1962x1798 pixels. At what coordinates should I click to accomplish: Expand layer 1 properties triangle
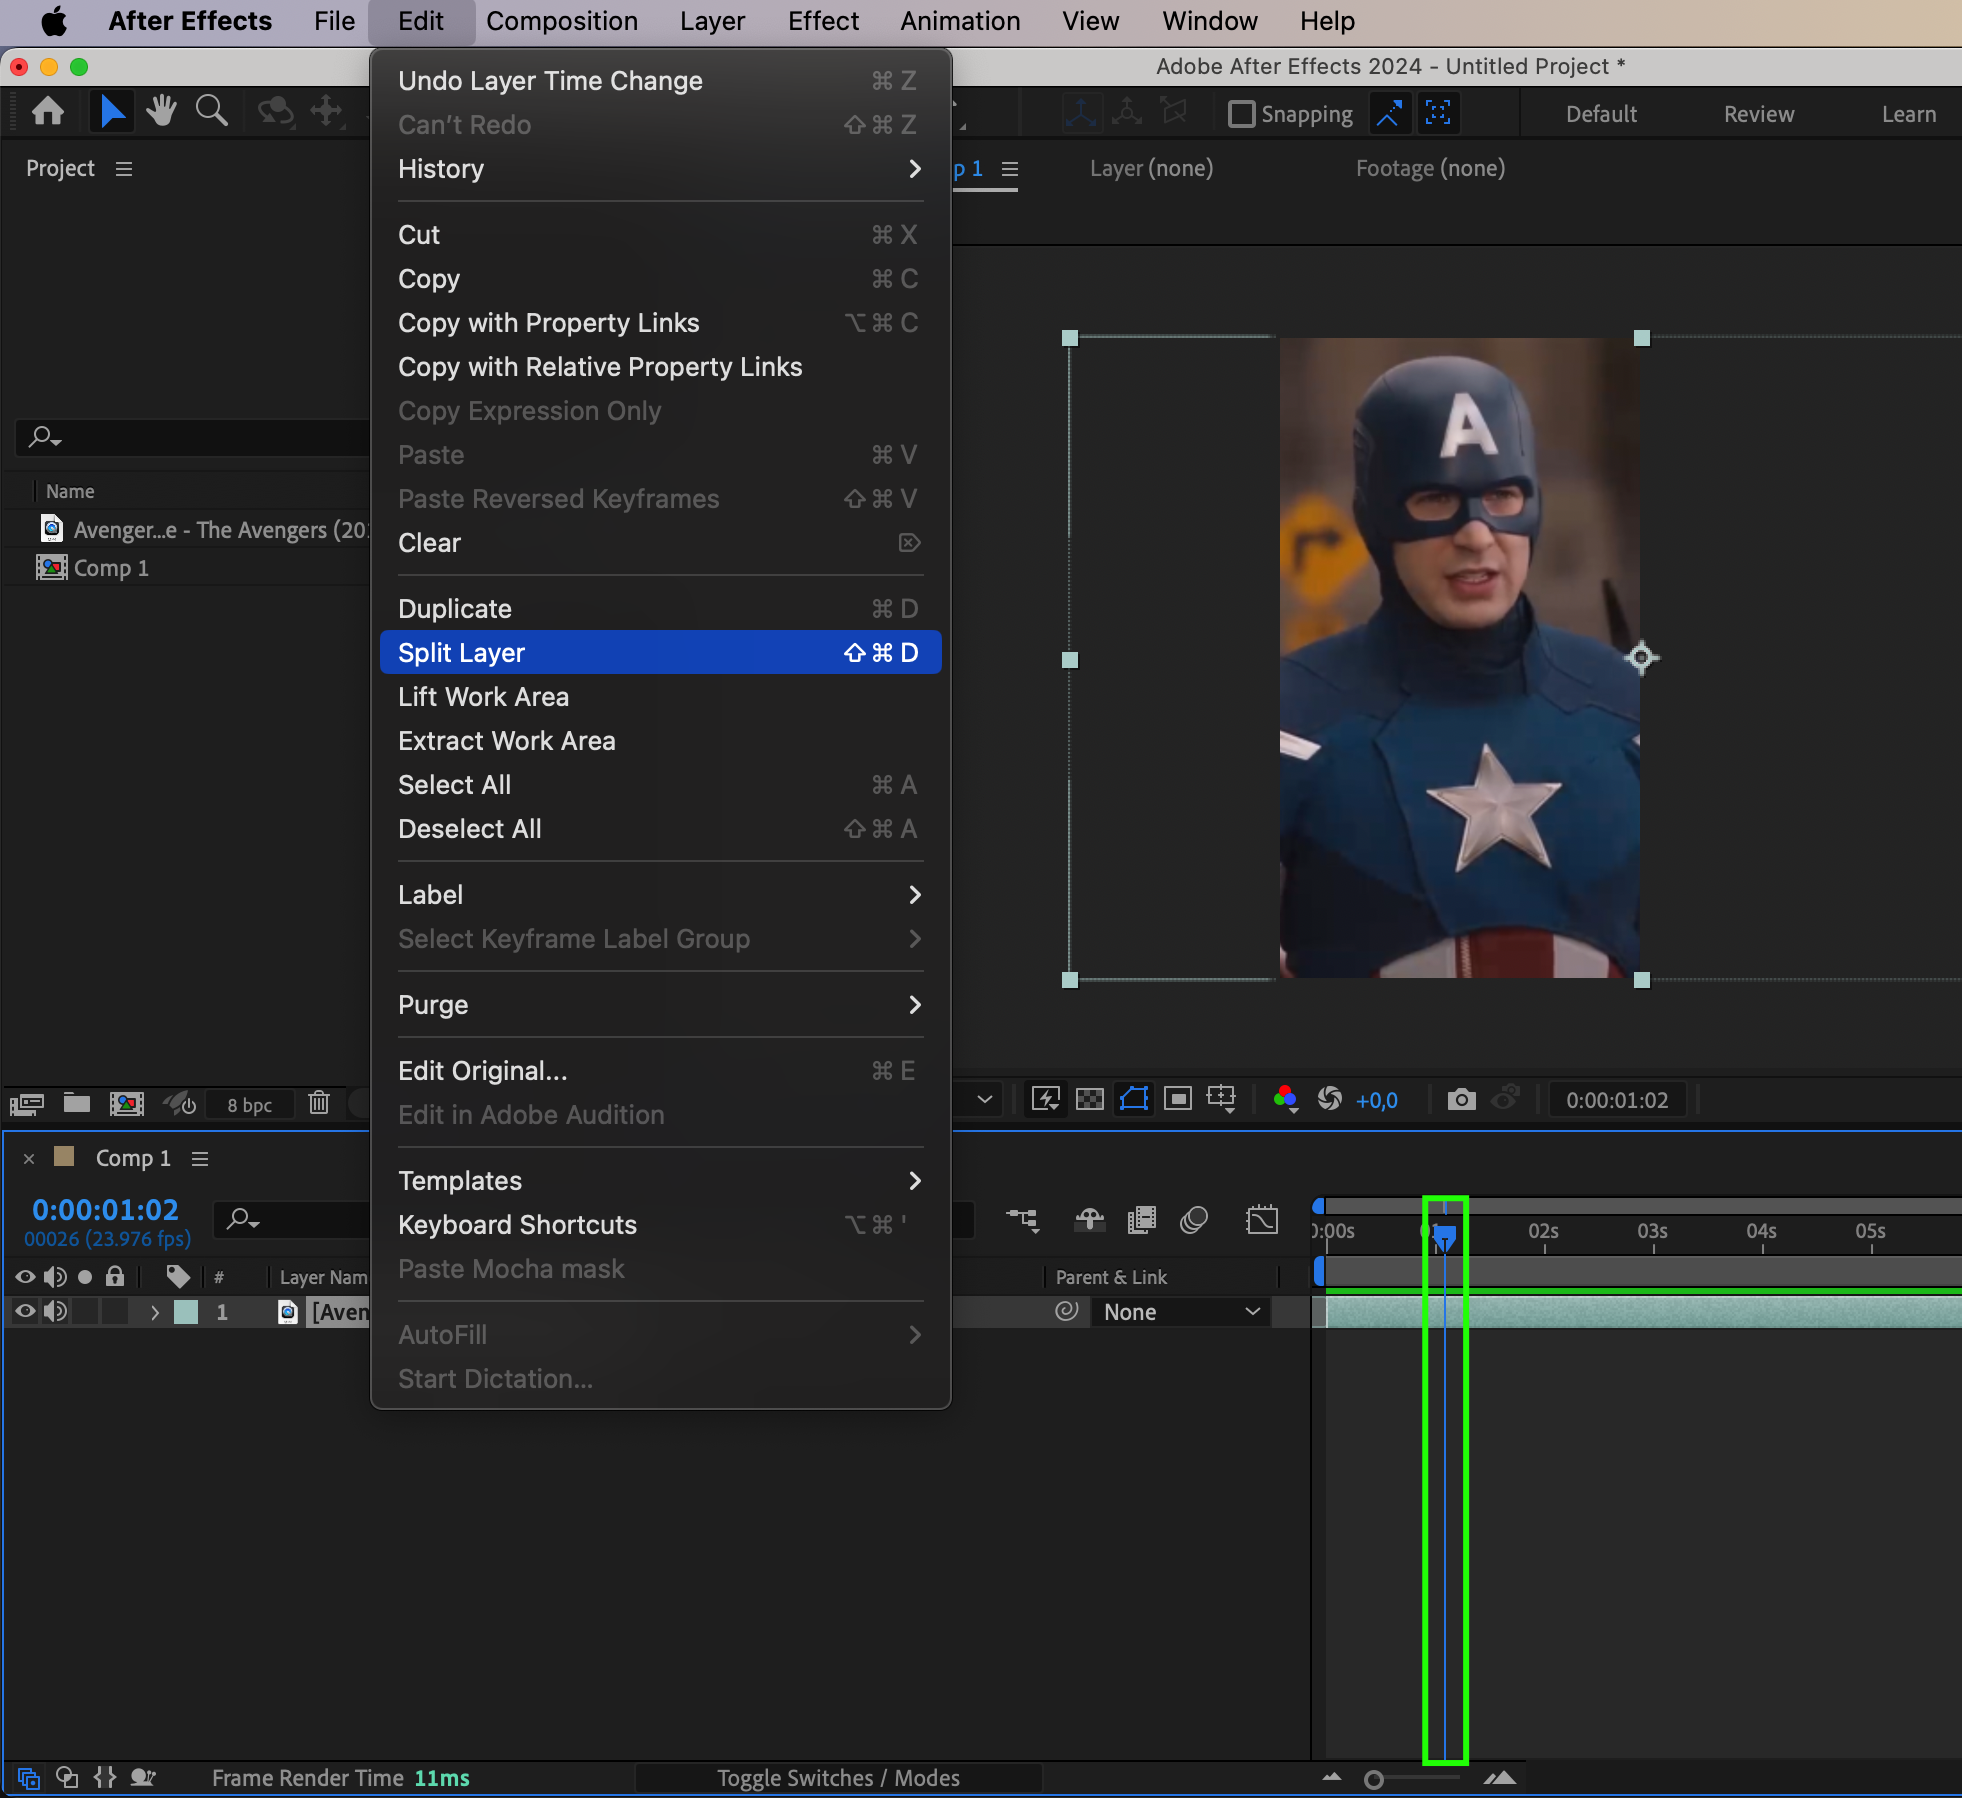click(x=155, y=1312)
